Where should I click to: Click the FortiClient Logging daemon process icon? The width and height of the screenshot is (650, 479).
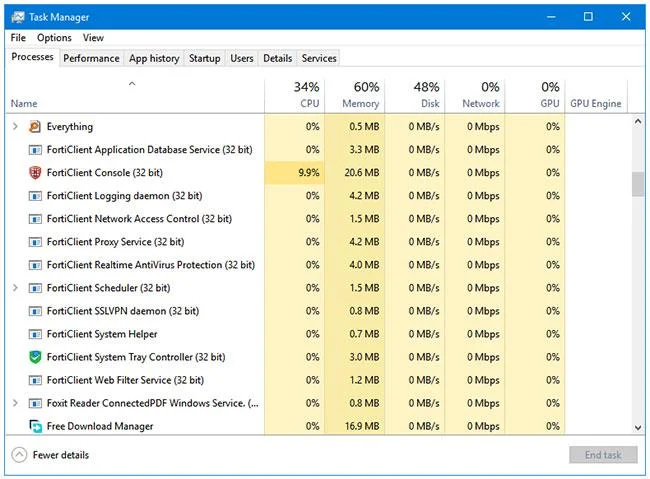[x=35, y=196]
